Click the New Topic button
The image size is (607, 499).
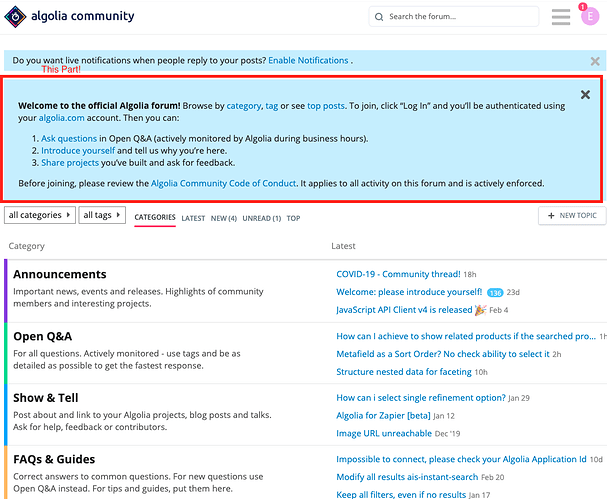click(572, 216)
